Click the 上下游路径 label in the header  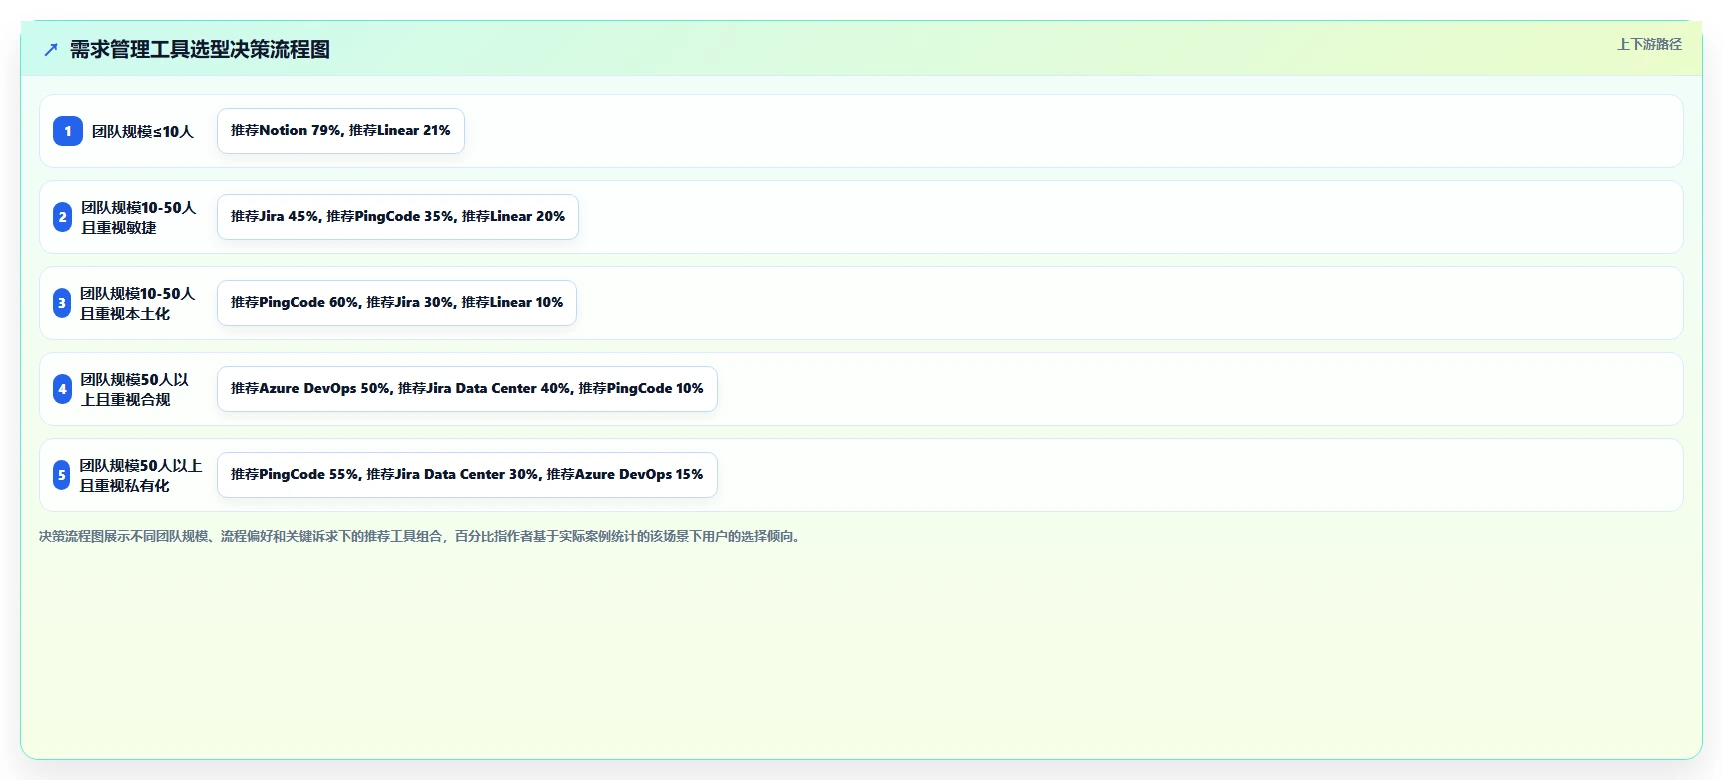(1650, 44)
